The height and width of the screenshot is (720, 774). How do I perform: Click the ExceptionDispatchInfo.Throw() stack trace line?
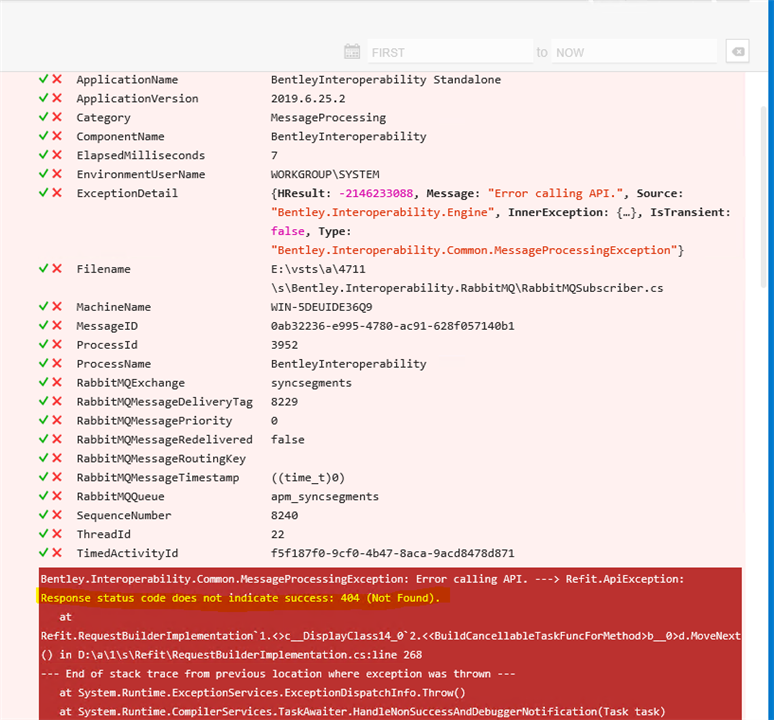pos(262,693)
